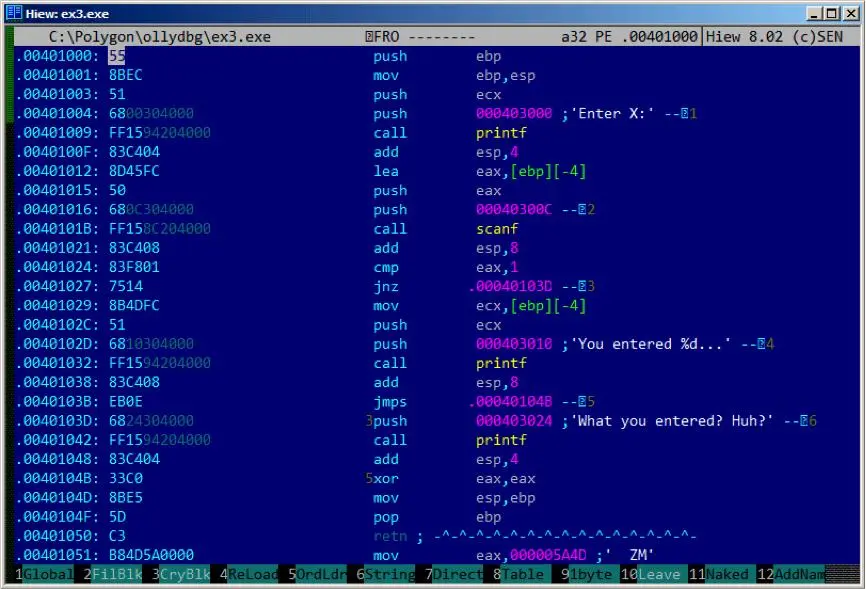Click the a32 PE .00401000 header text
This screenshot has height=589, width=866.
tap(629, 37)
